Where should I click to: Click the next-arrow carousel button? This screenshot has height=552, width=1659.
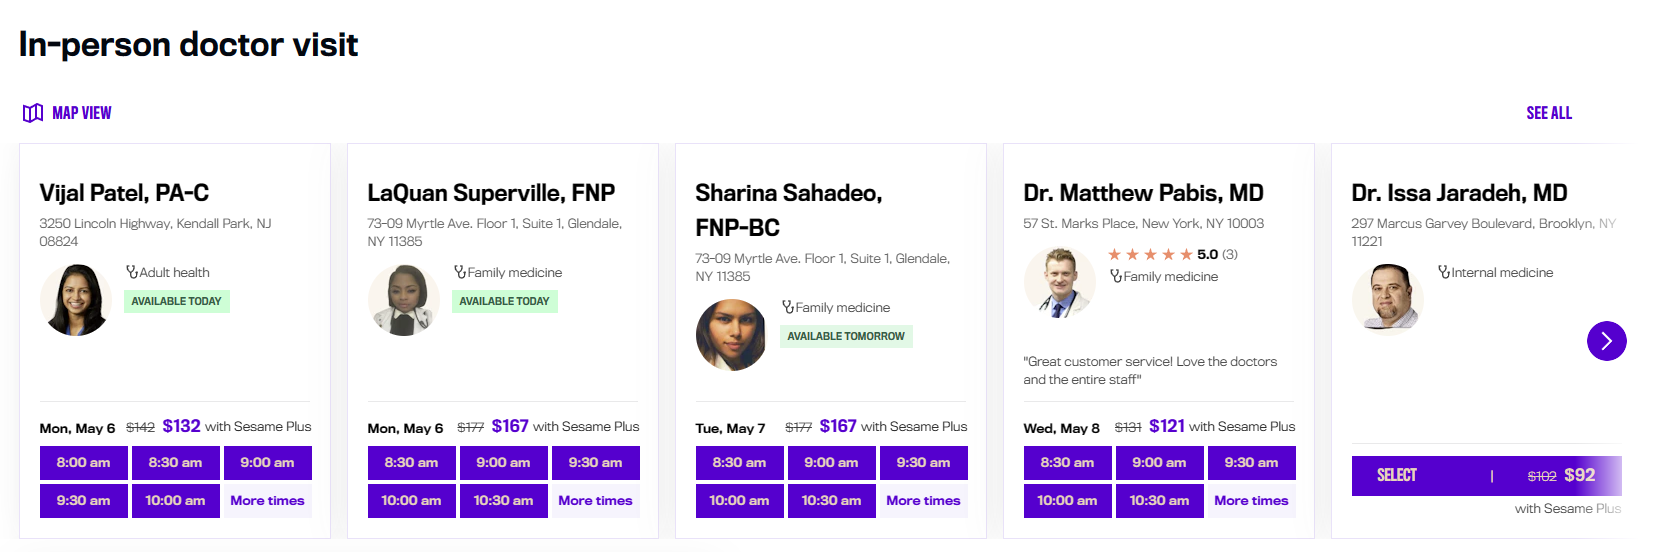tap(1606, 341)
